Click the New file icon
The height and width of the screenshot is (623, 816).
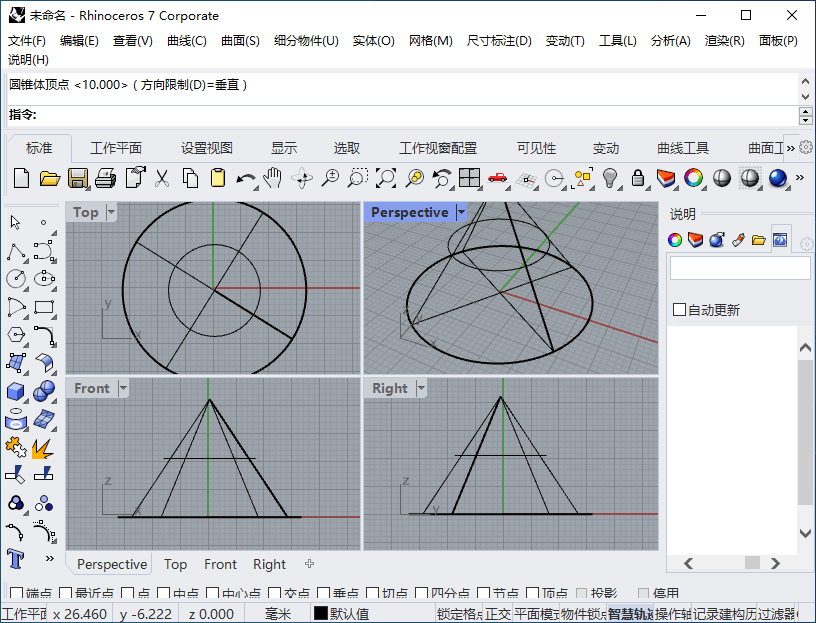pos(21,178)
